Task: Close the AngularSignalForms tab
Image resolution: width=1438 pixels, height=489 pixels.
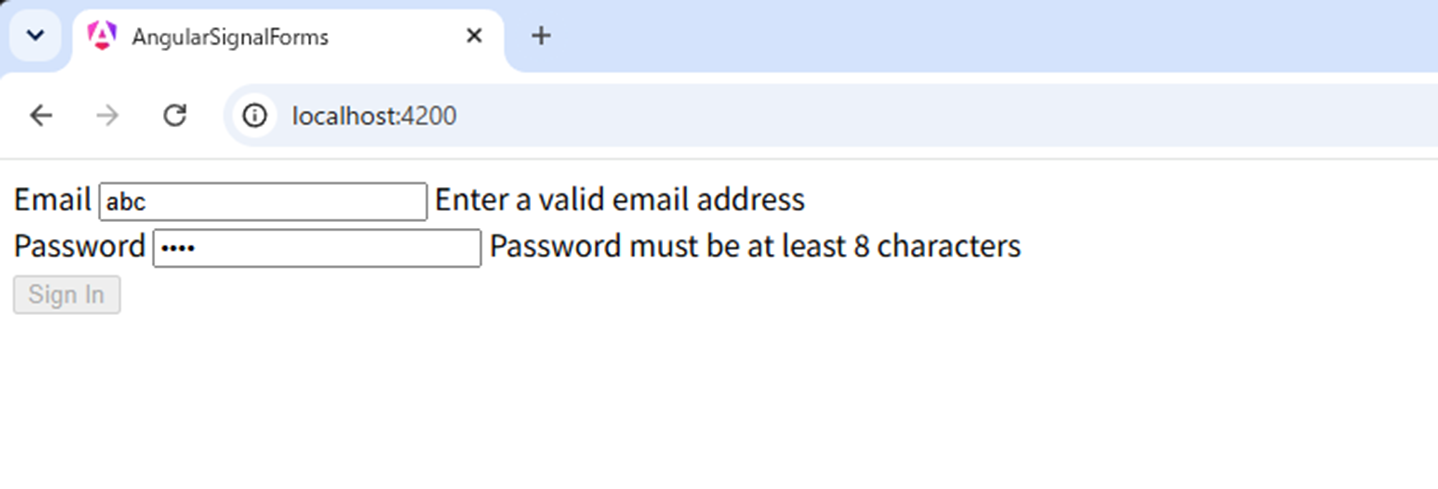Action: (x=474, y=36)
